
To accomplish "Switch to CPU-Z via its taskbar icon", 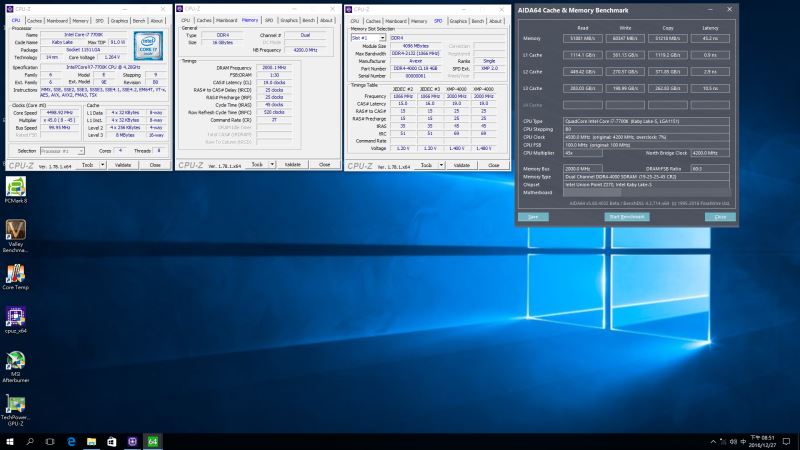I will click(x=132, y=441).
